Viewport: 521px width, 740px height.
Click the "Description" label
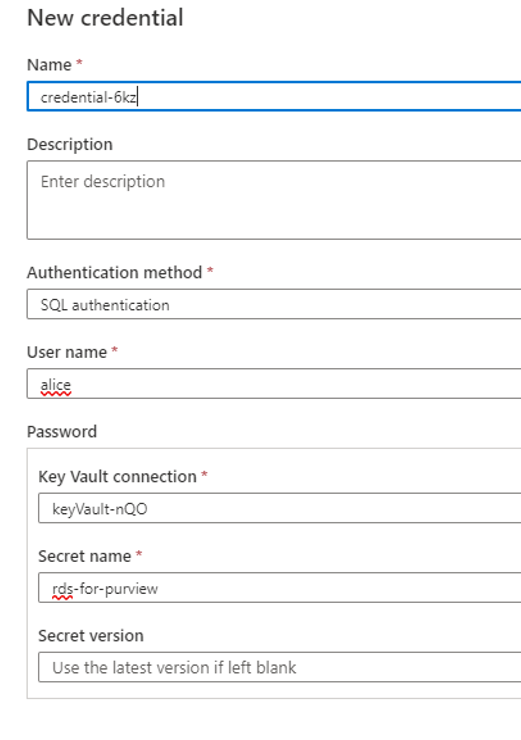point(70,144)
